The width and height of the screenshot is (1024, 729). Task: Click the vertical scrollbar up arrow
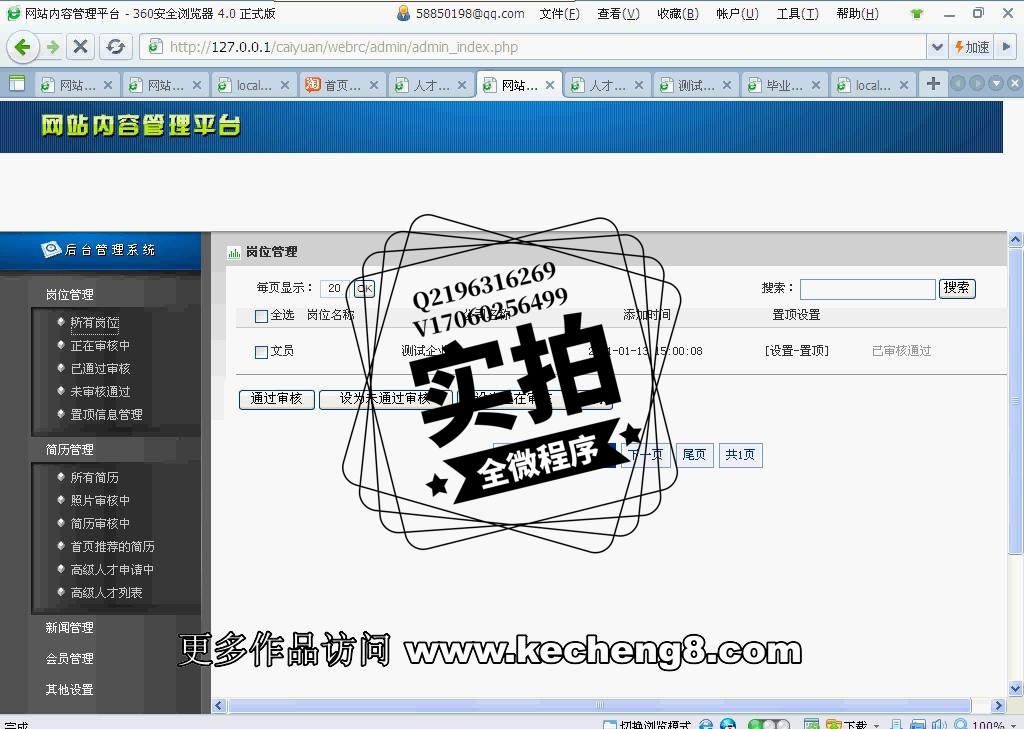(x=1016, y=240)
